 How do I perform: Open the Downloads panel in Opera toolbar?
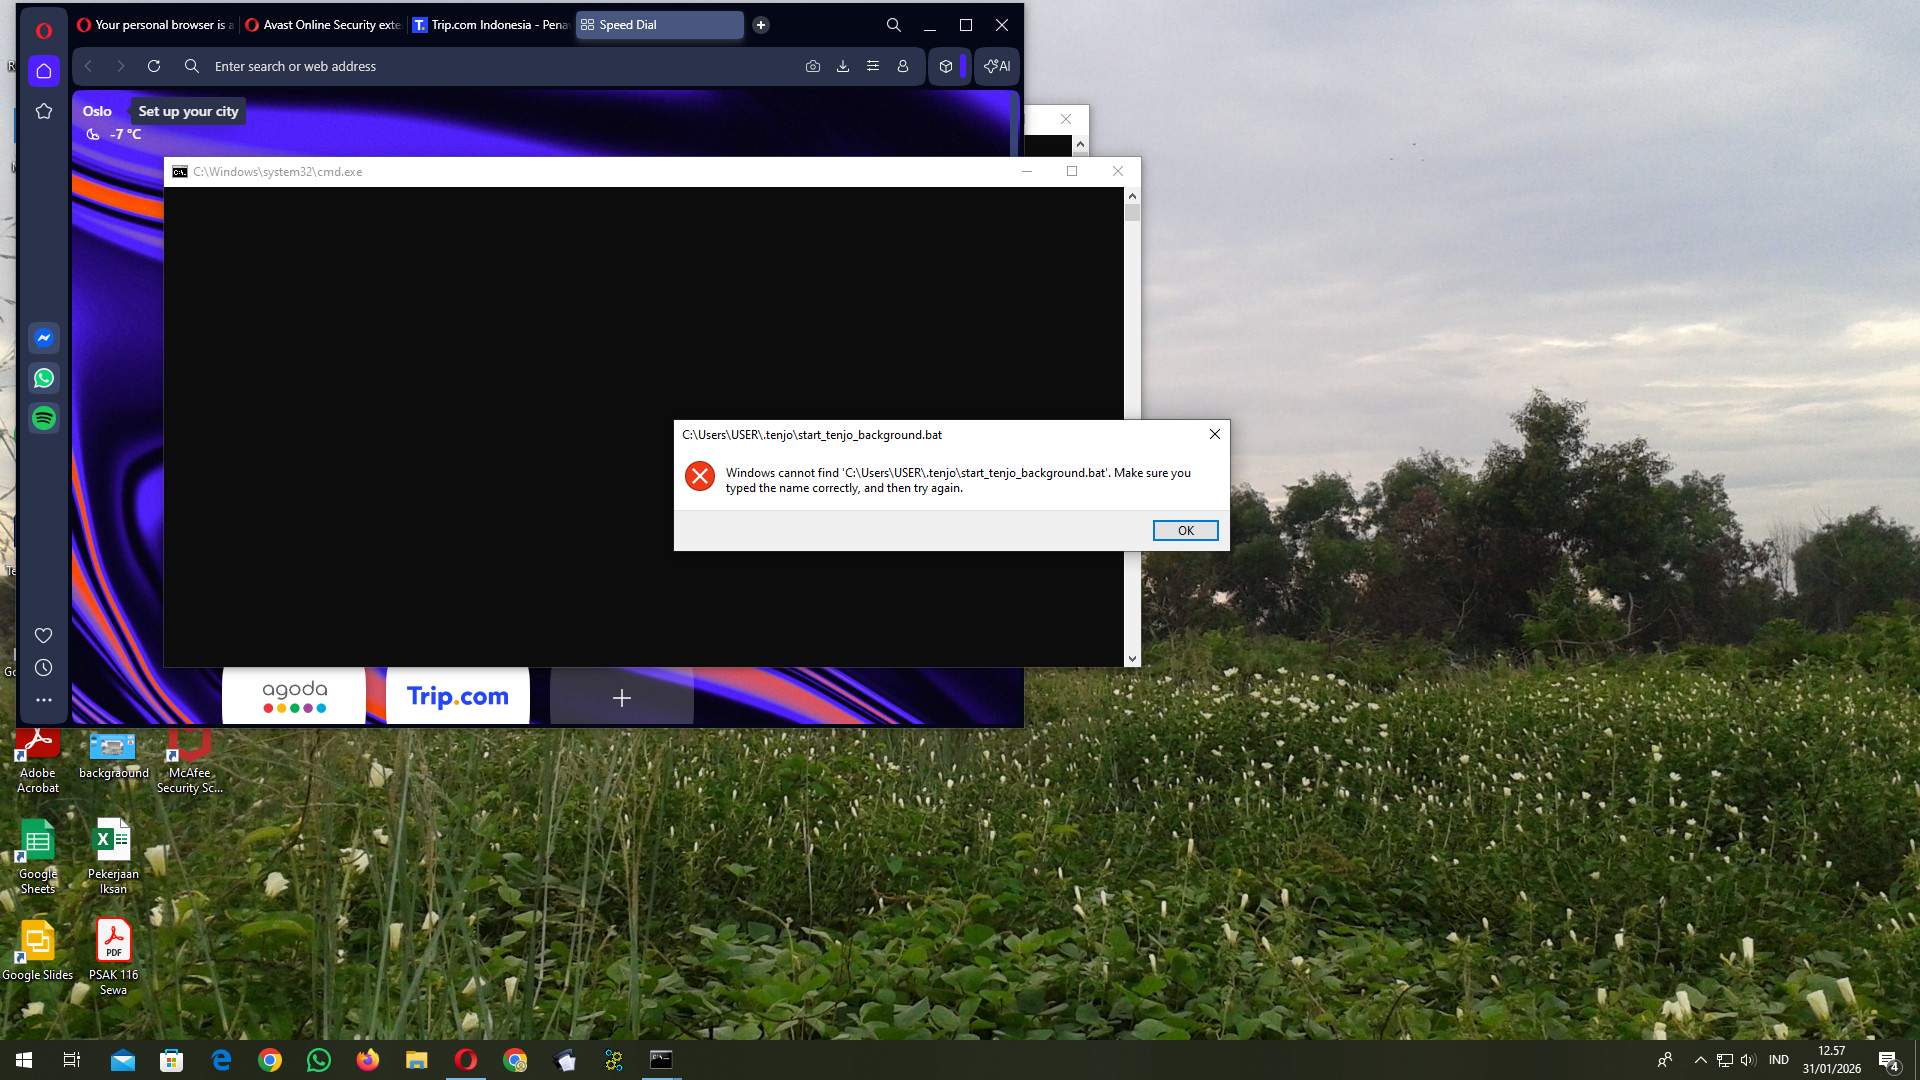click(843, 66)
